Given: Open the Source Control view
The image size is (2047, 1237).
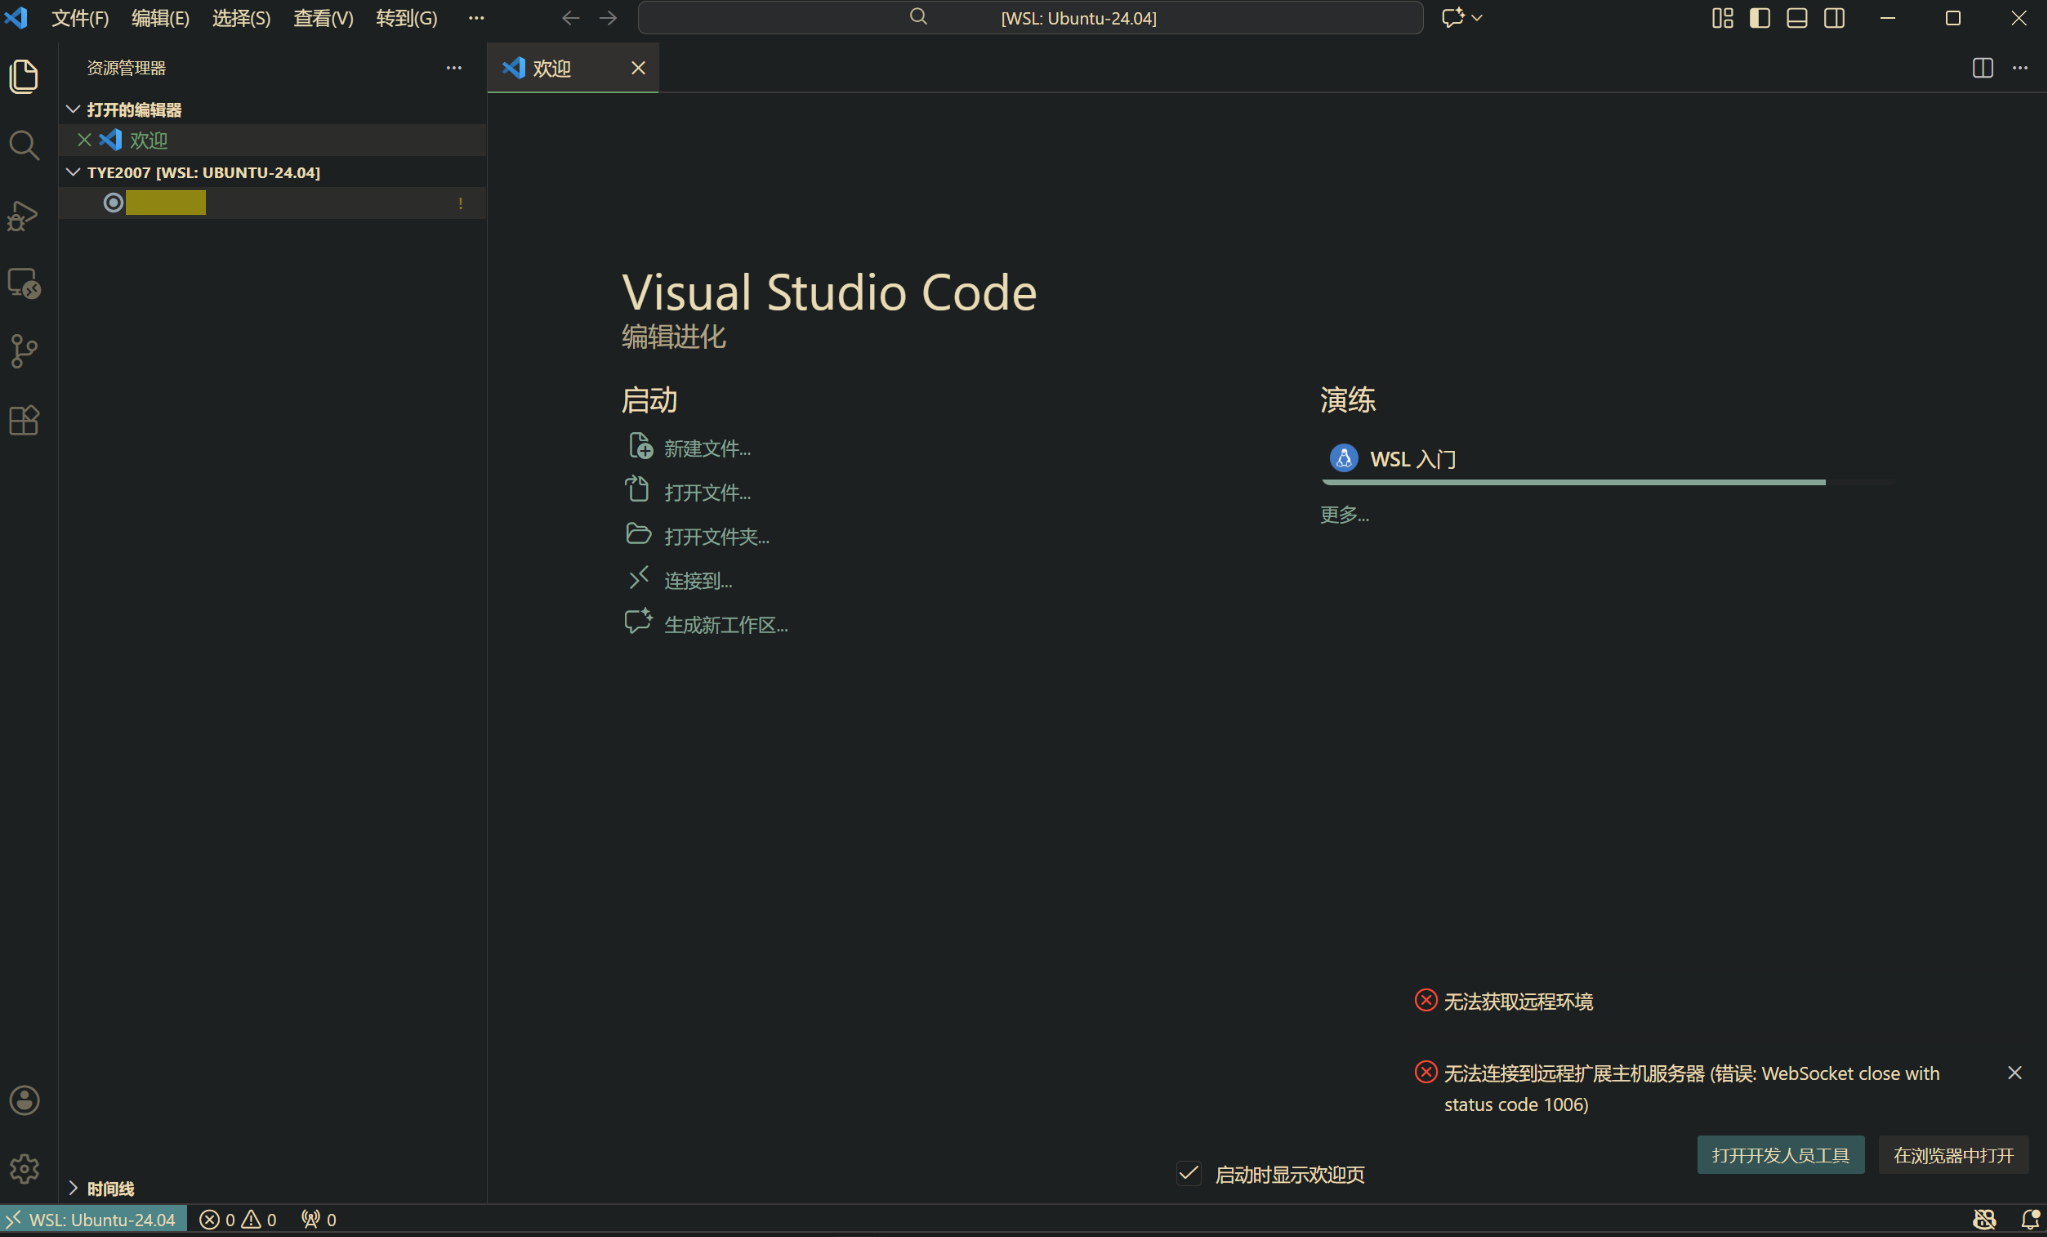Looking at the screenshot, I should (24, 351).
